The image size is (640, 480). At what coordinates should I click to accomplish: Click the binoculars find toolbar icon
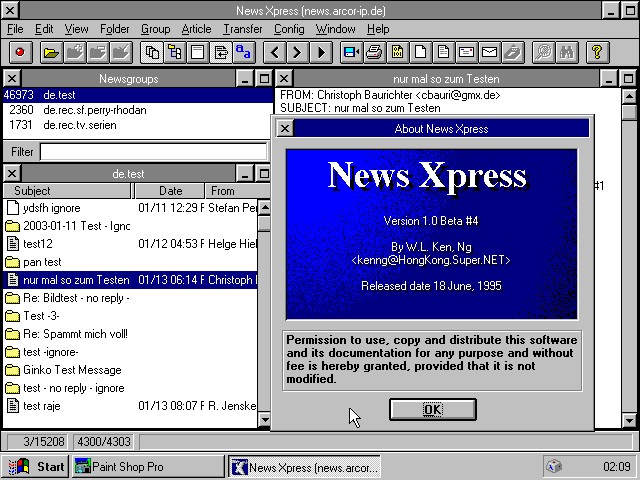pyautogui.click(x=567, y=52)
